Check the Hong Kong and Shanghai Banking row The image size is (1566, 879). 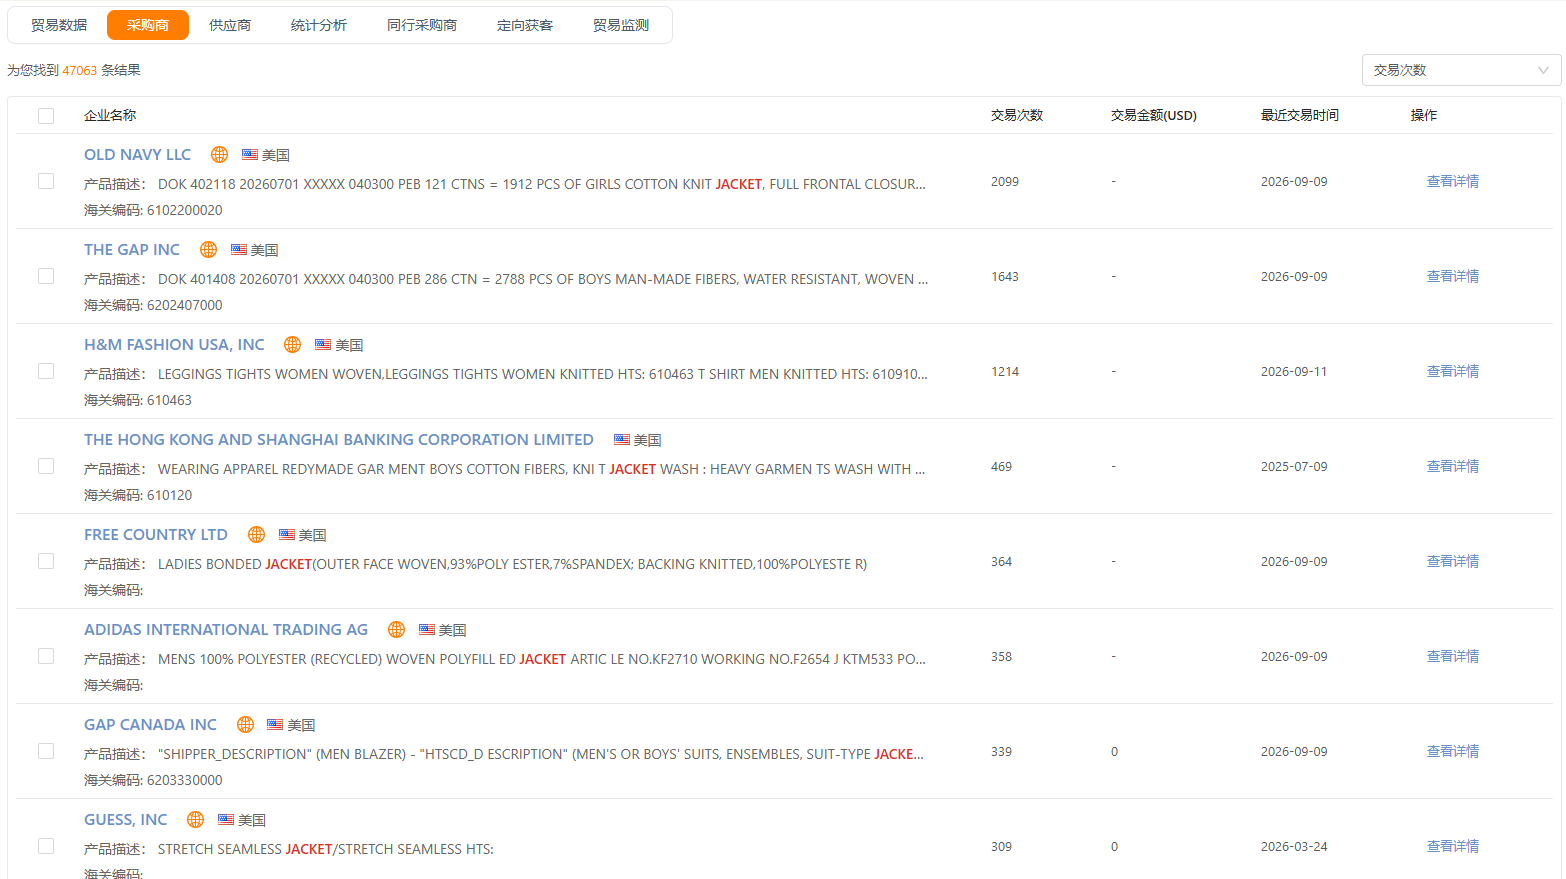(x=46, y=466)
